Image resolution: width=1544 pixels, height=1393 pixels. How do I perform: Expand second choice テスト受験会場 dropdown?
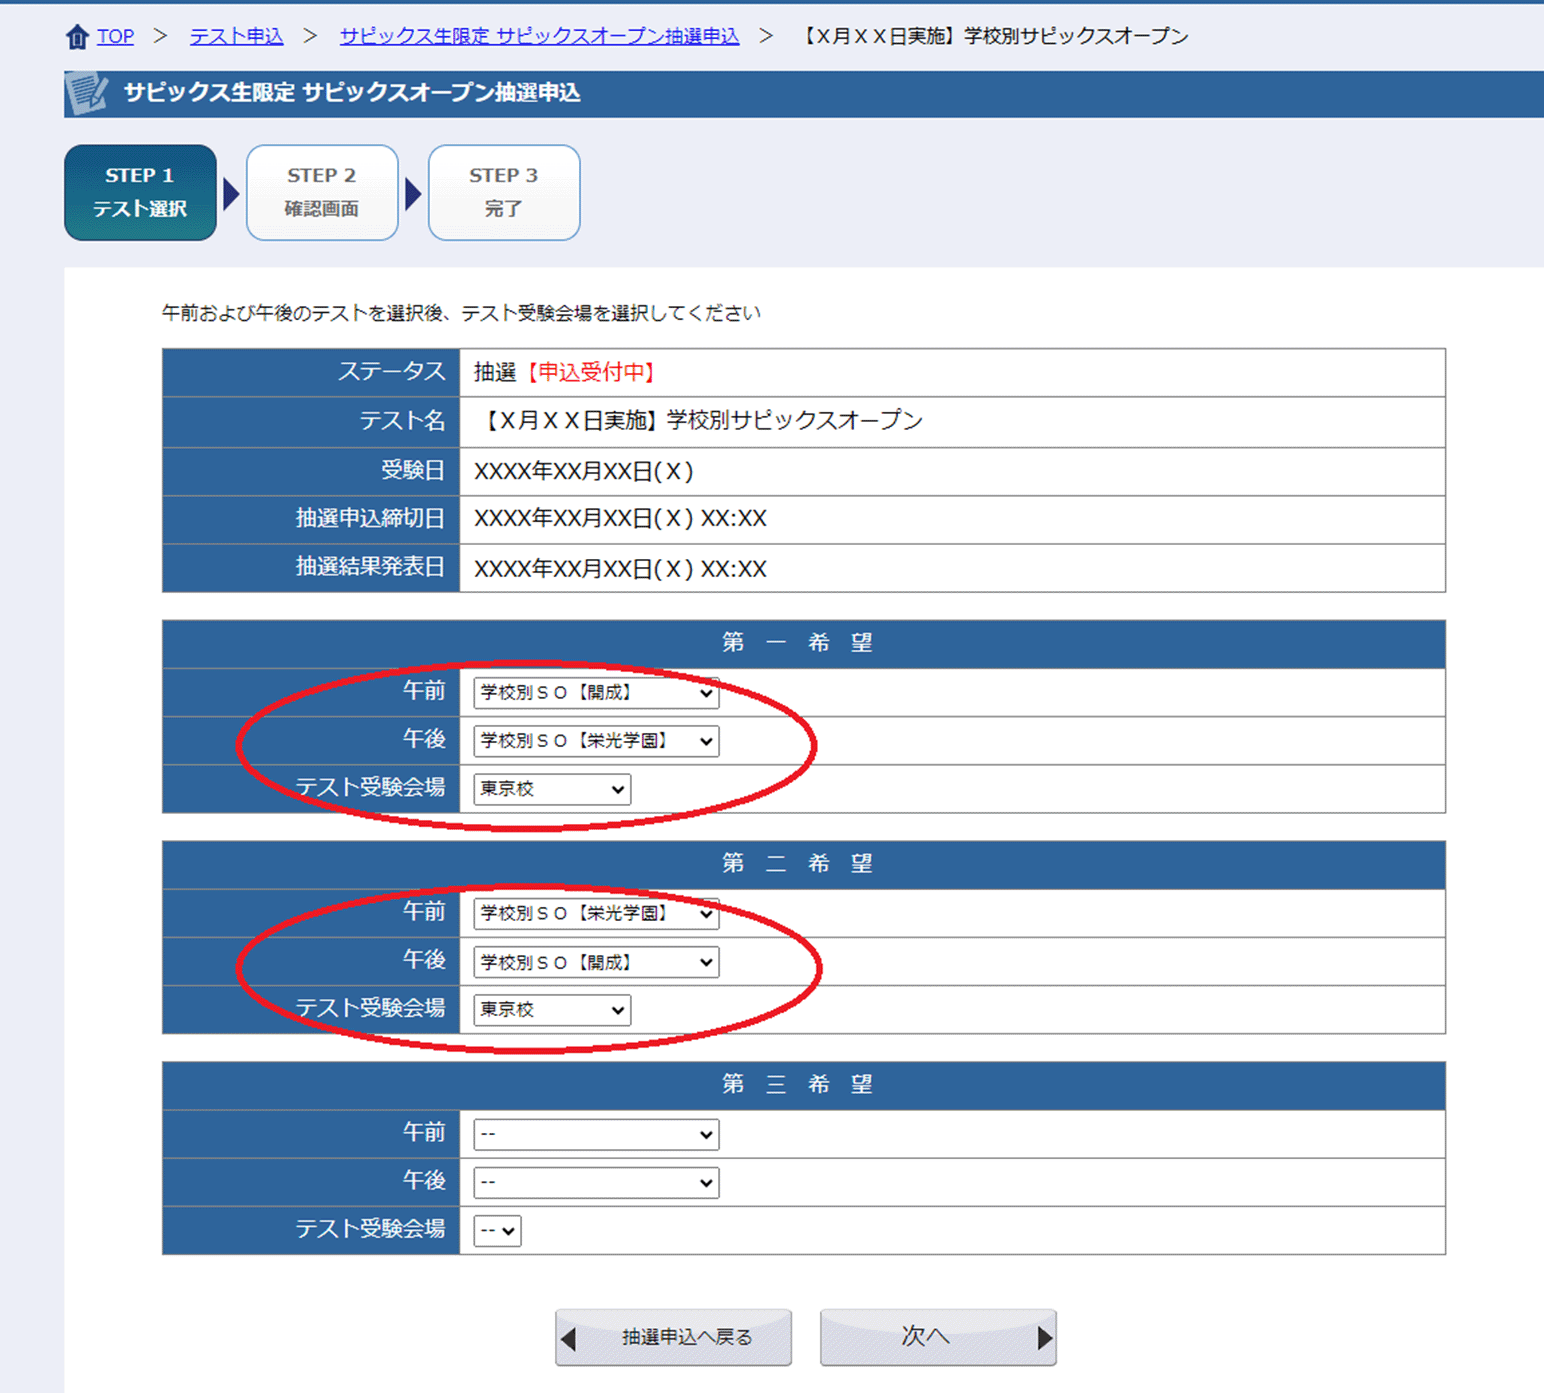552,1010
